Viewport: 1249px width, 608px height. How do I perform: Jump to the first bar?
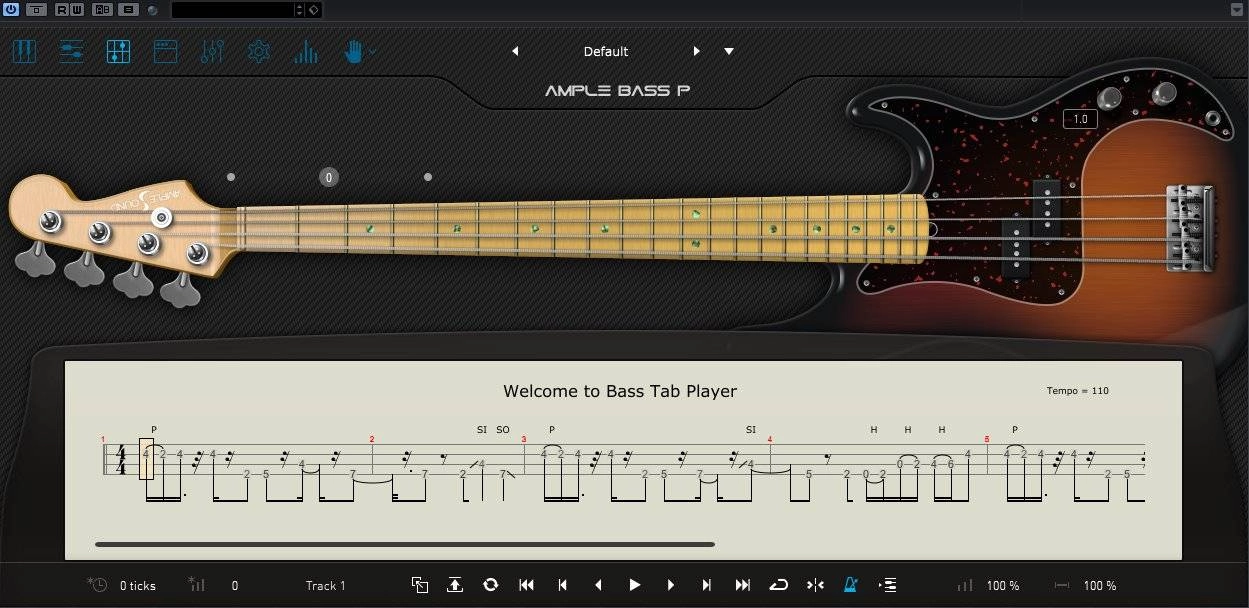(526, 585)
